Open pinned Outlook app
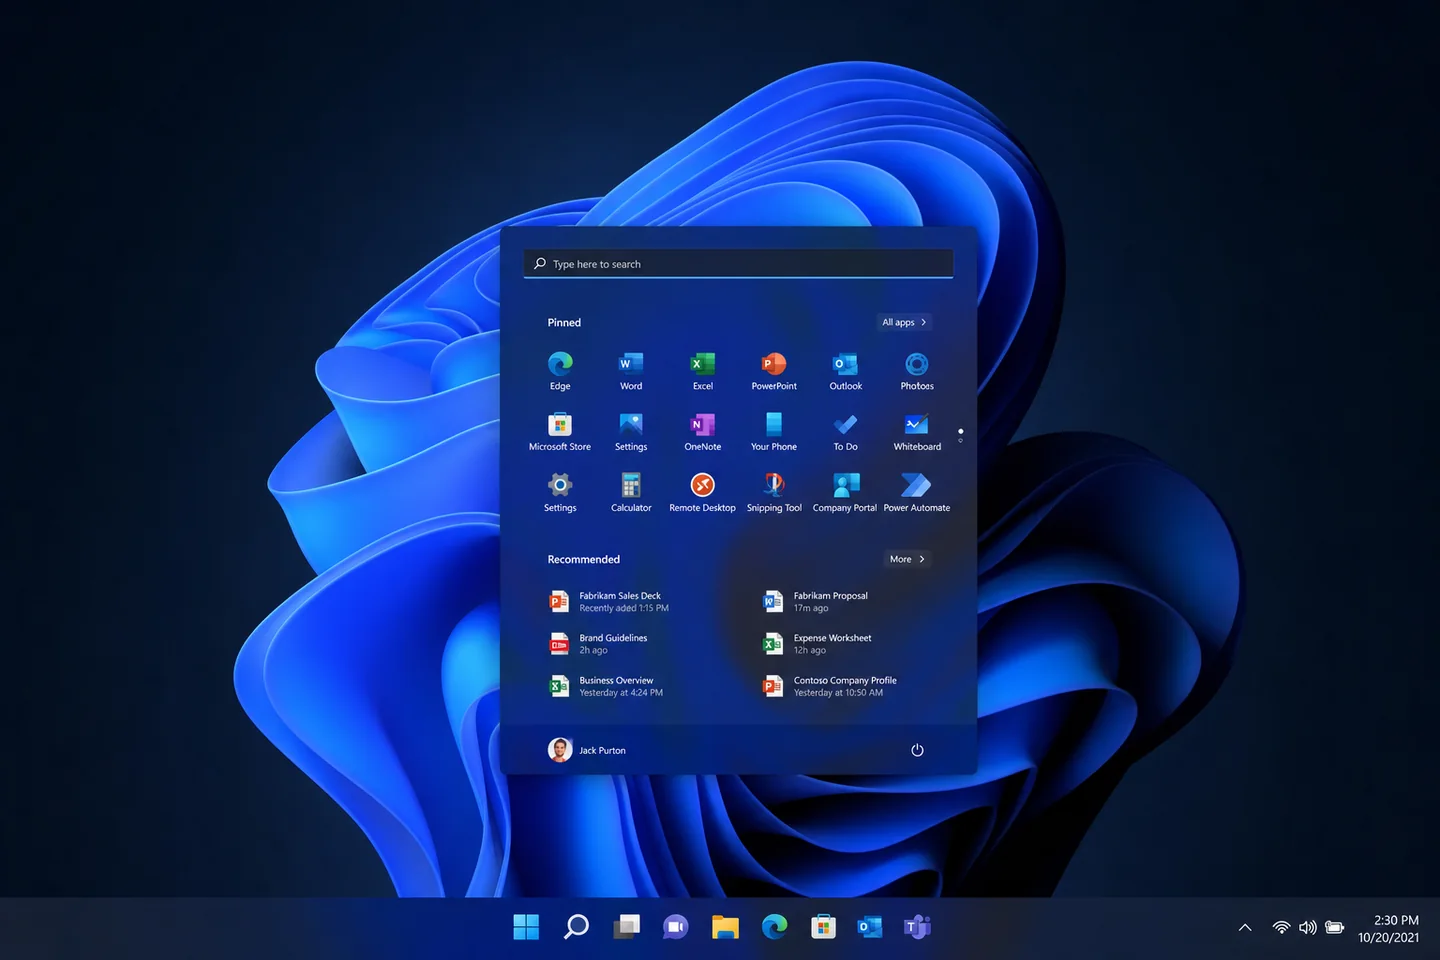1440x960 pixels. point(846,371)
